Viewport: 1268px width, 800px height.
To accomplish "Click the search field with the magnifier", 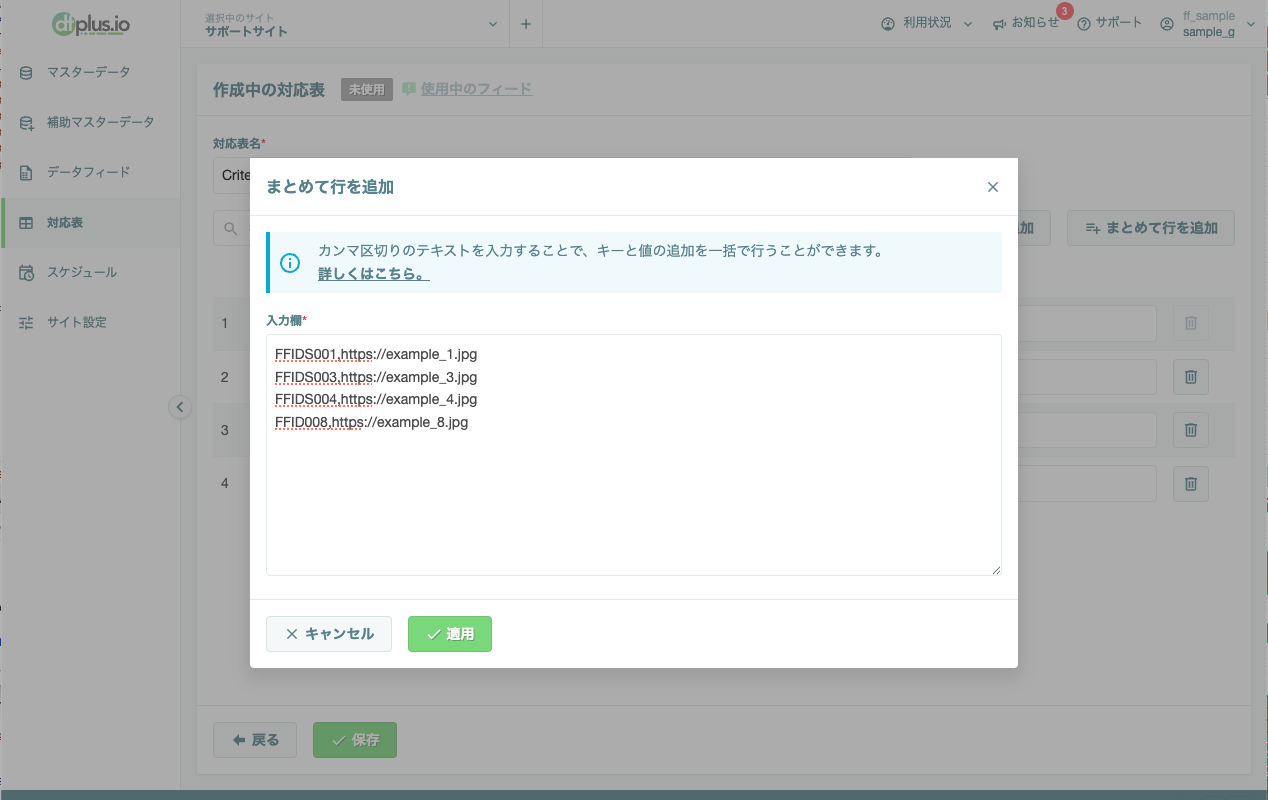I will pyautogui.click(x=232, y=228).
